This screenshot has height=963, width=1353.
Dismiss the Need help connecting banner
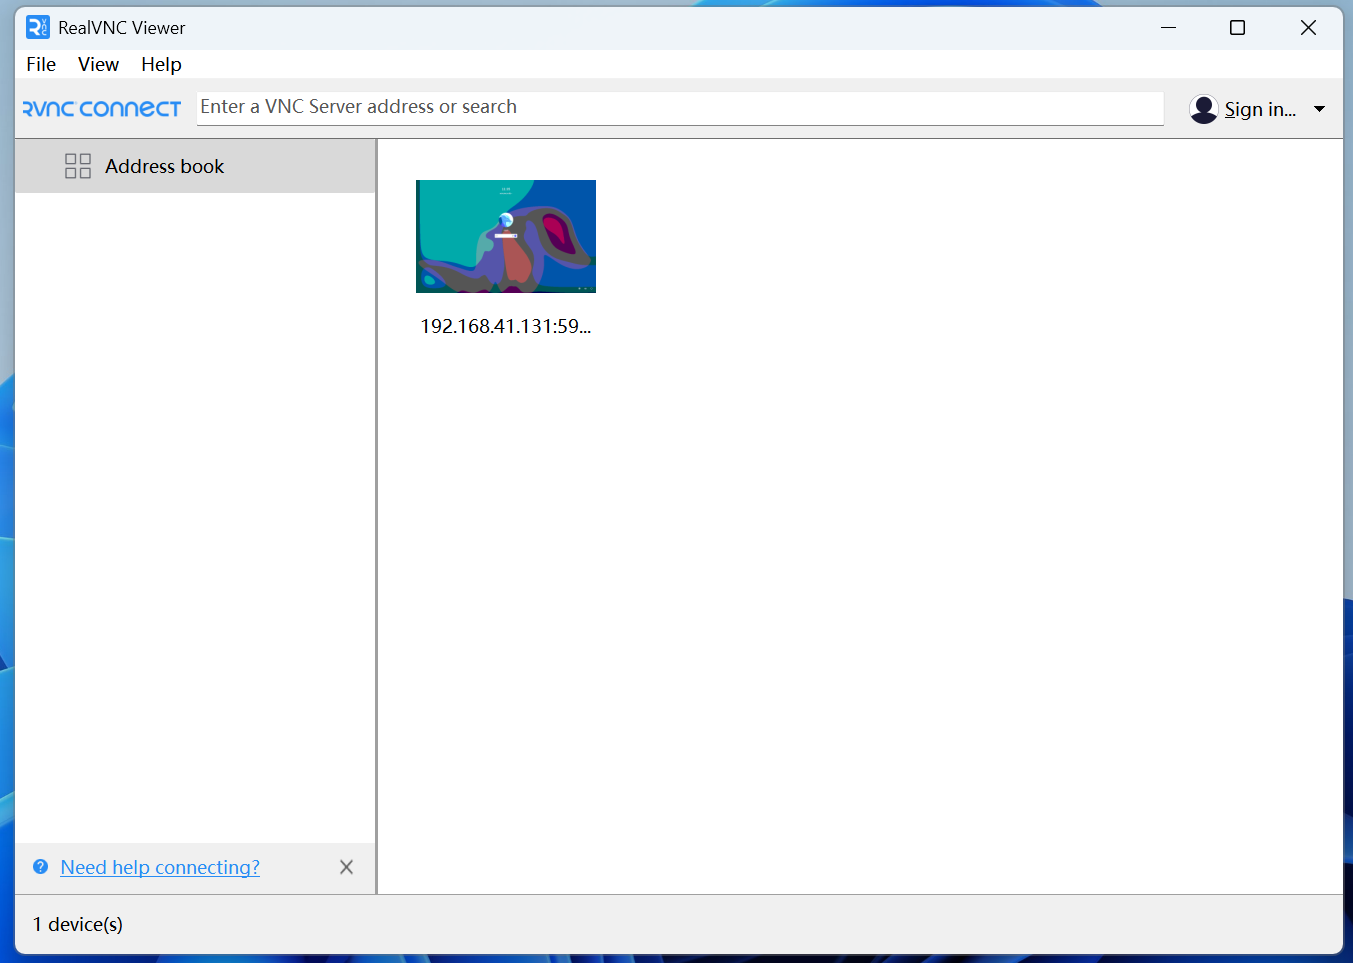point(346,867)
